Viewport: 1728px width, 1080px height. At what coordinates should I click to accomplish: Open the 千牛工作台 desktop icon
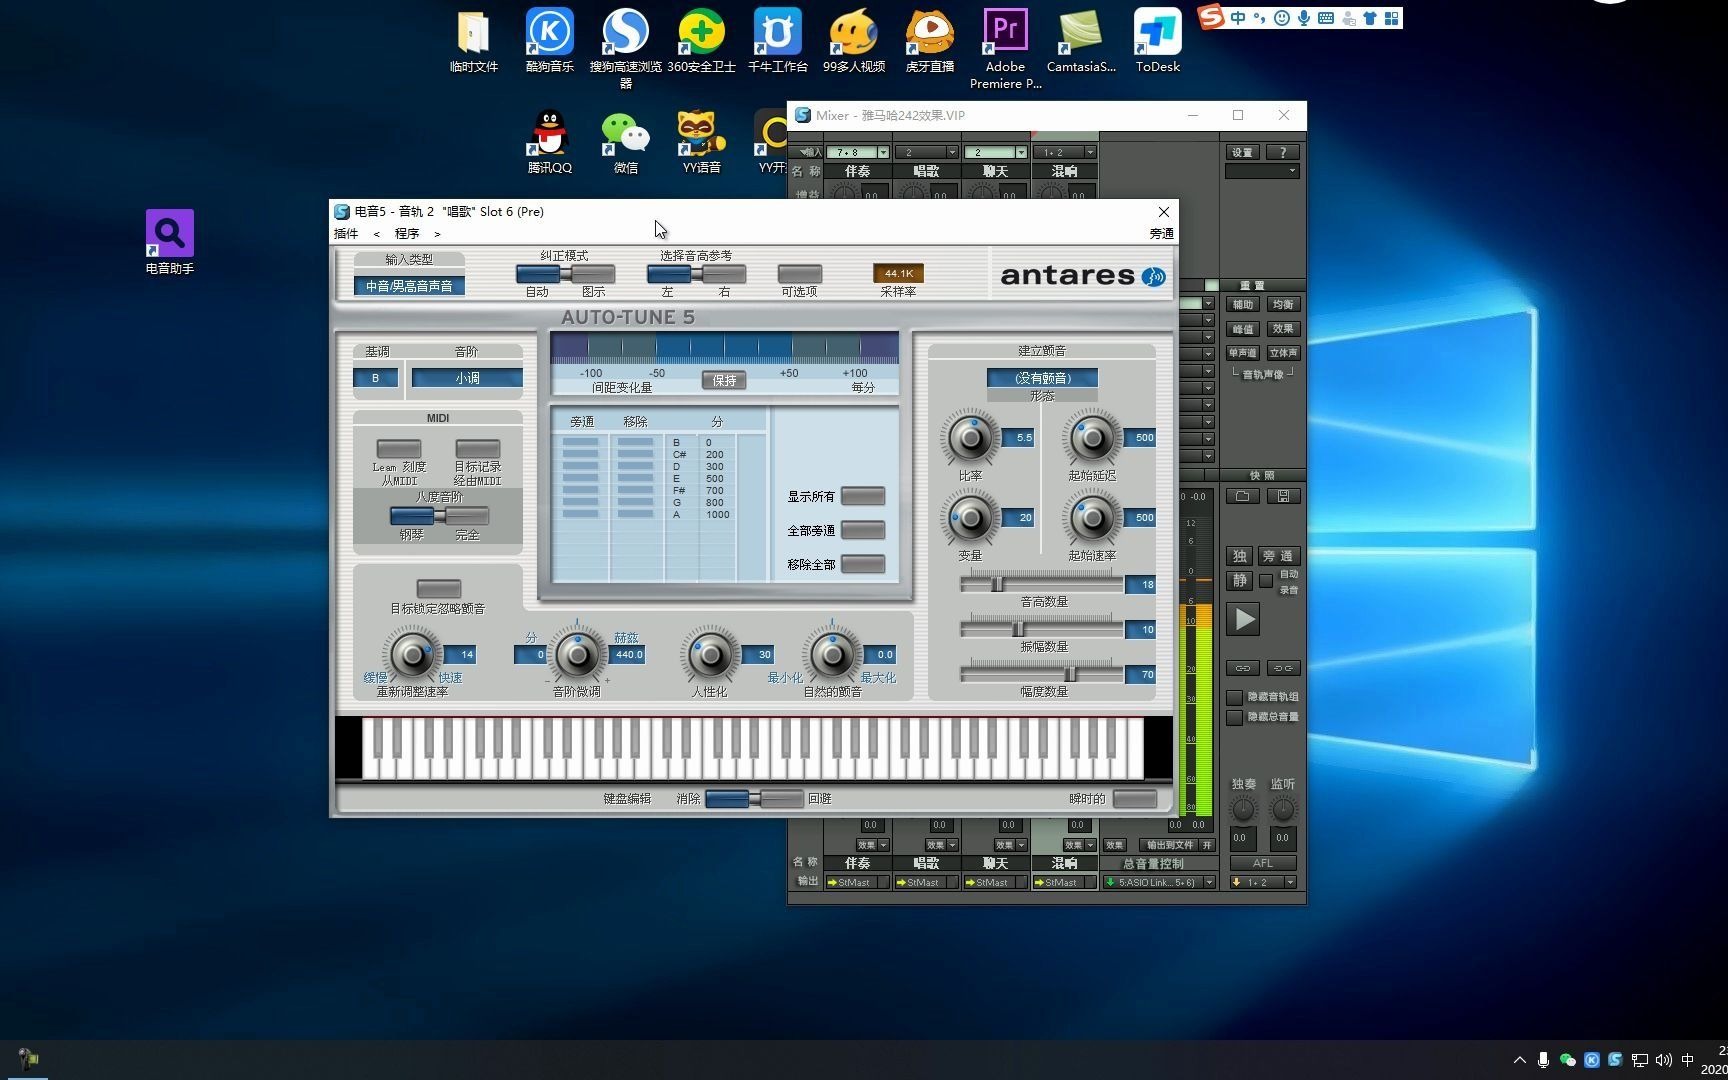pos(777,40)
